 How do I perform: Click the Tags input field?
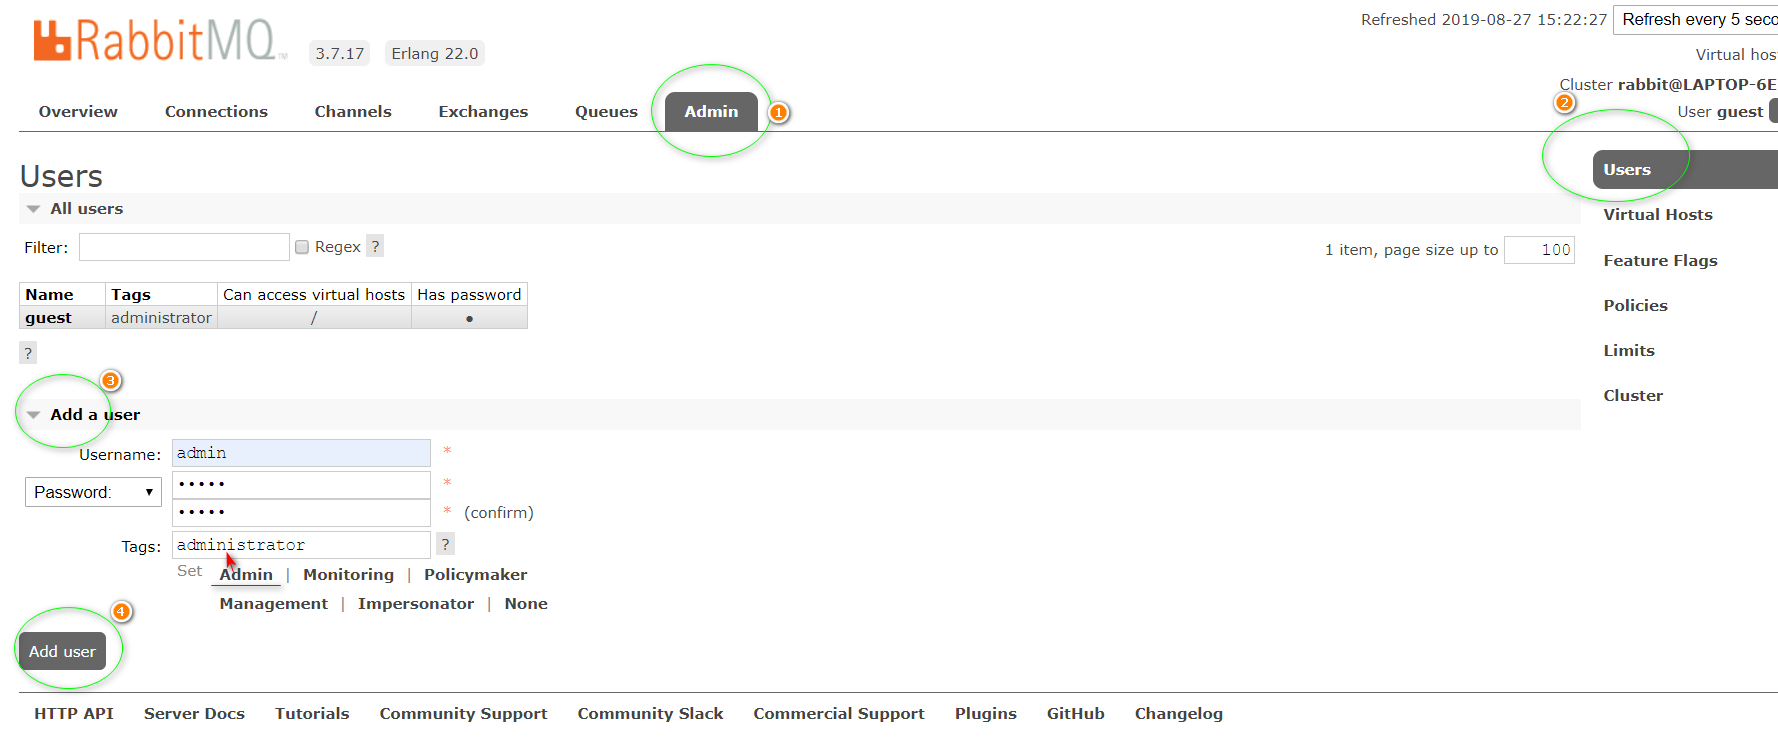301,545
